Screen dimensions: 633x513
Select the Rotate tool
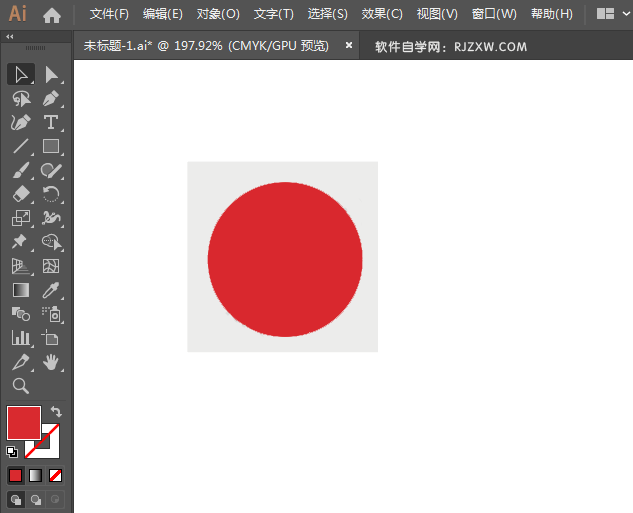(x=51, y=194)
